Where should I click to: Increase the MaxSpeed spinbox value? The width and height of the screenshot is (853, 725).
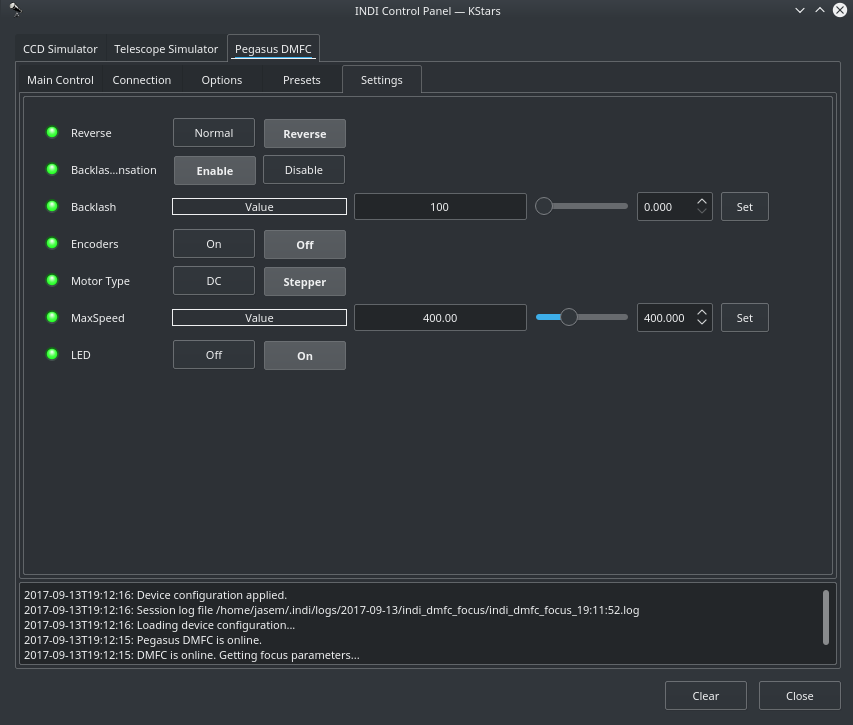tap(702, 313)
